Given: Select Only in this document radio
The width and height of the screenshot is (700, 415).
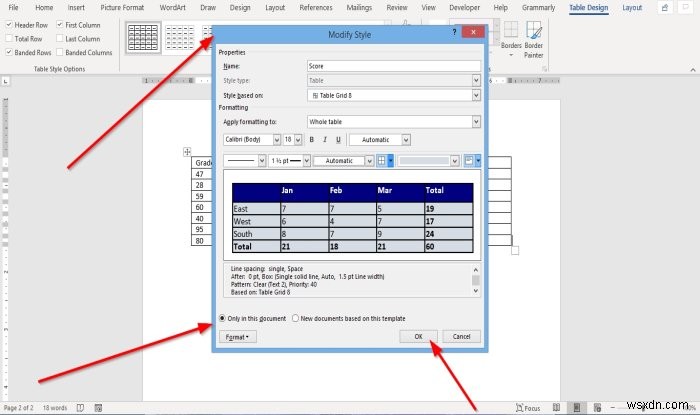Looking at the screenshot, I should (222, 318).
